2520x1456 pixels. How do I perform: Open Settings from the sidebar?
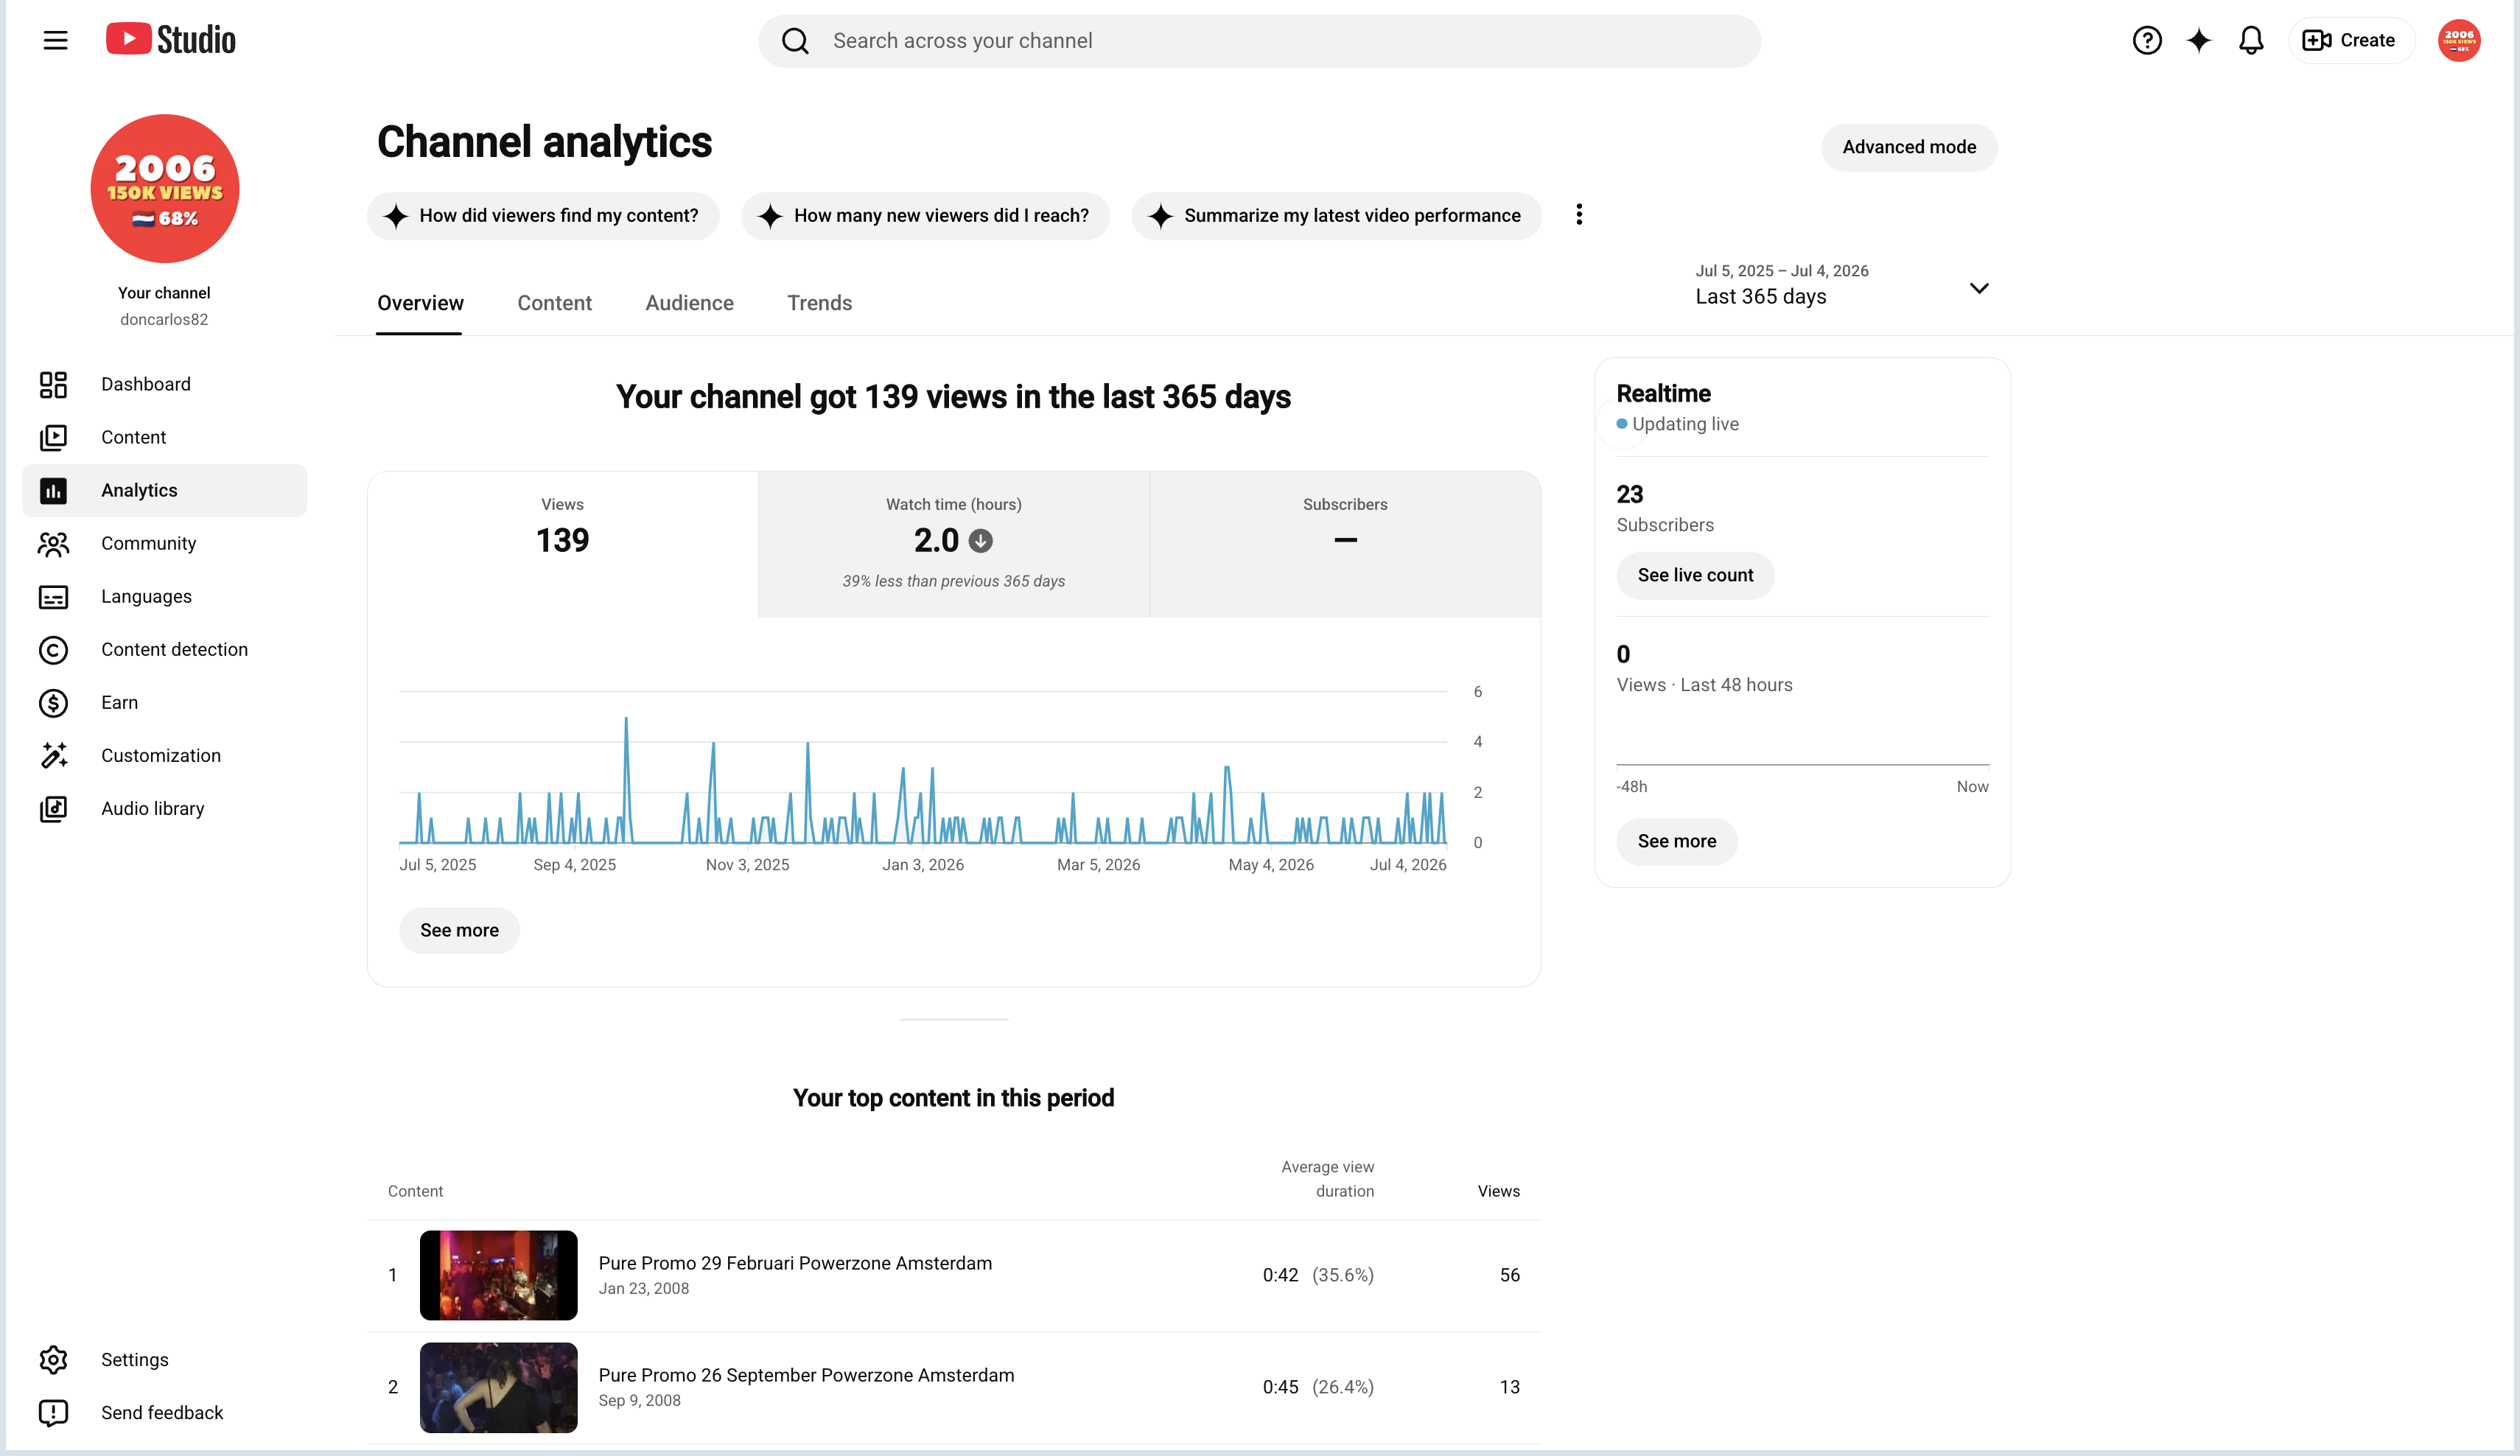pos(165,1359)
